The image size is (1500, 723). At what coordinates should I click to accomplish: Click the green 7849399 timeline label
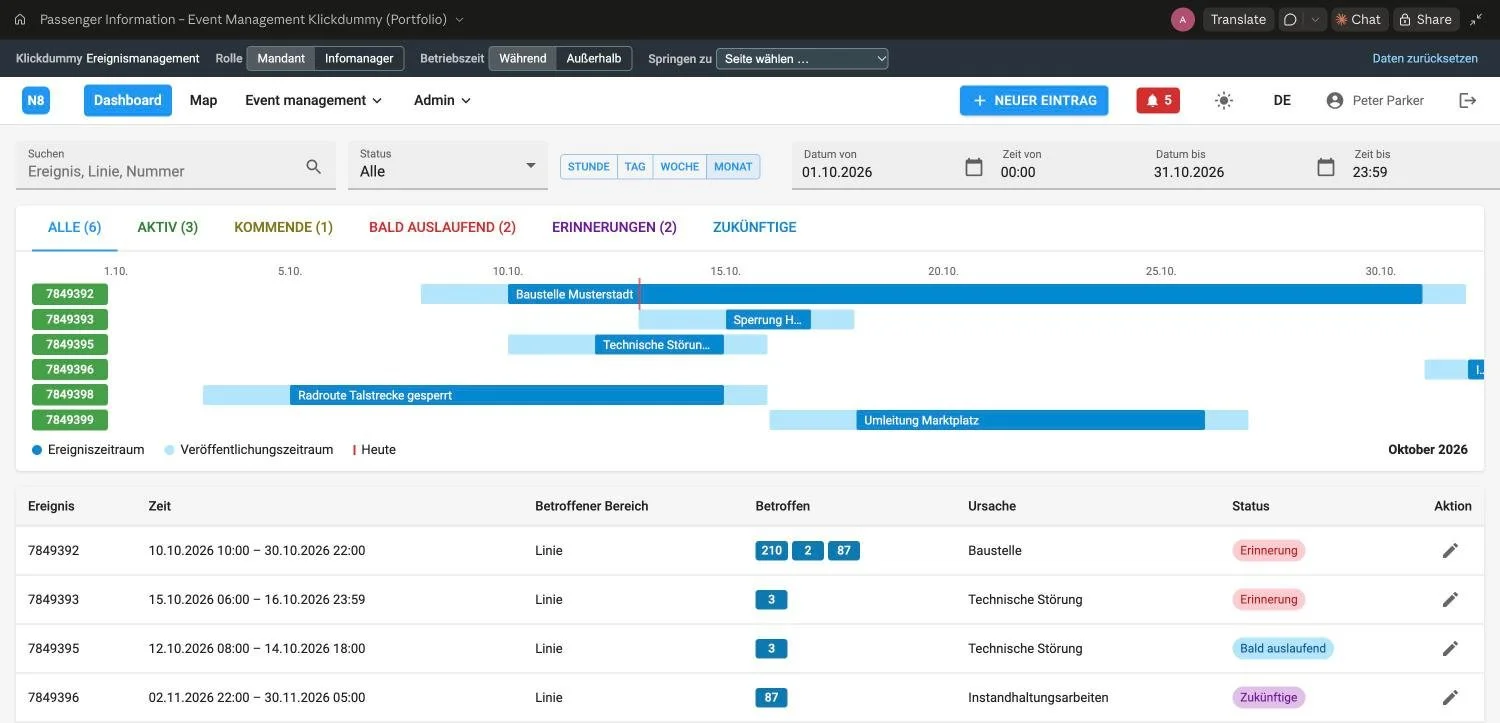pos(70,419)
